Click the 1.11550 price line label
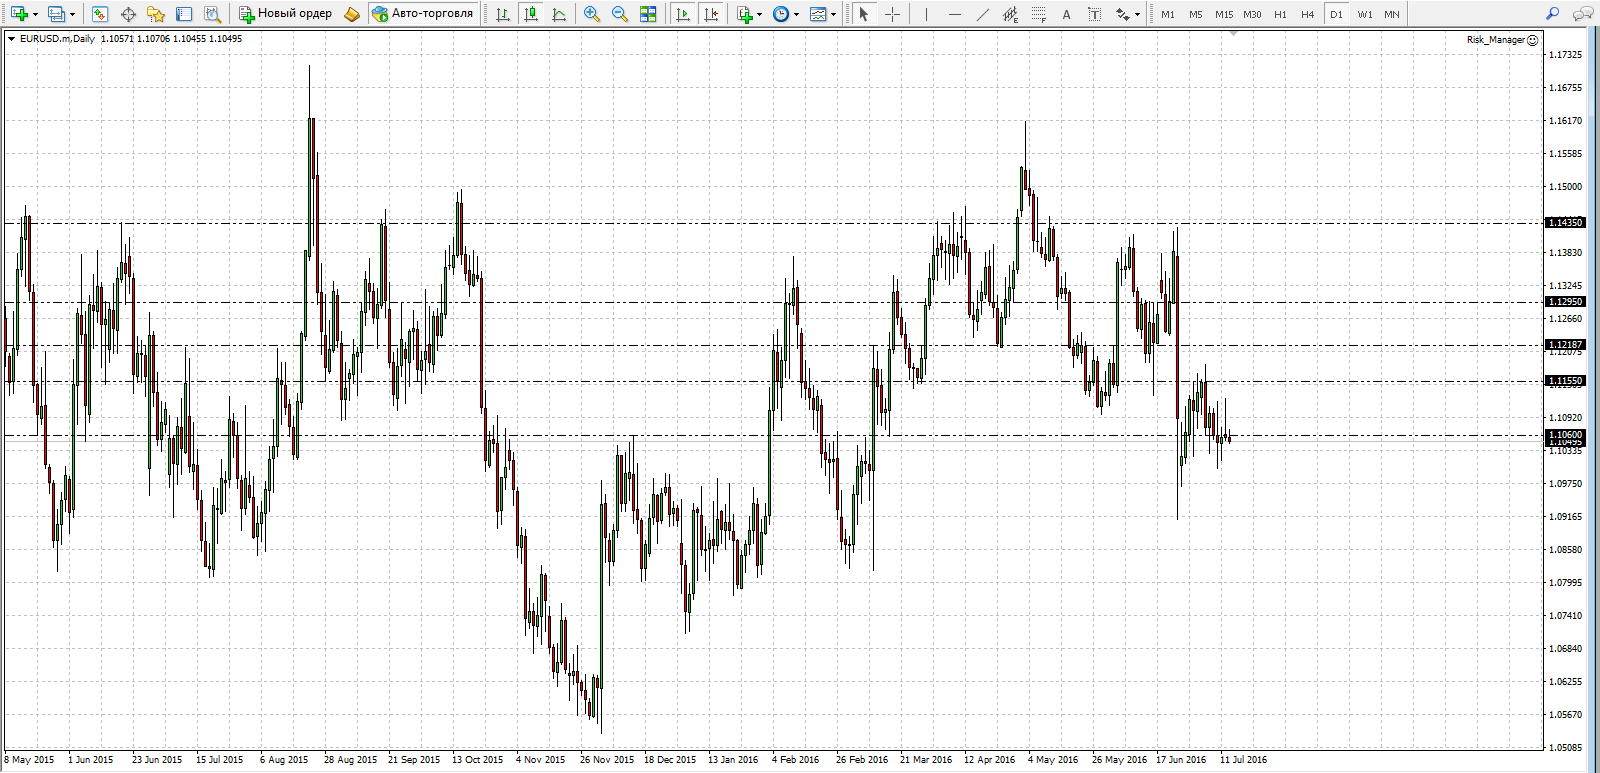This screenshot has height=773, width=1600. (x=1565, y=381)
